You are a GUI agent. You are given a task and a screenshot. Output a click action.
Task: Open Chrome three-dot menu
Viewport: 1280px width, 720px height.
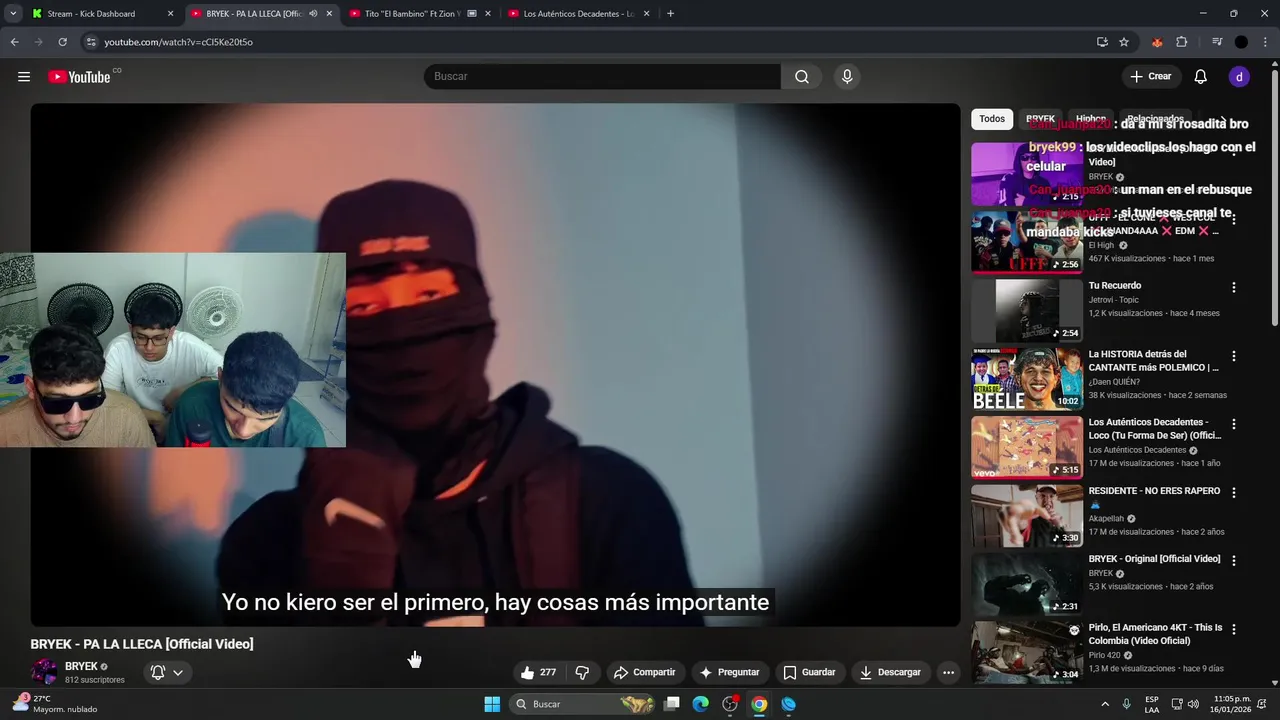[x=1265, y=42]
